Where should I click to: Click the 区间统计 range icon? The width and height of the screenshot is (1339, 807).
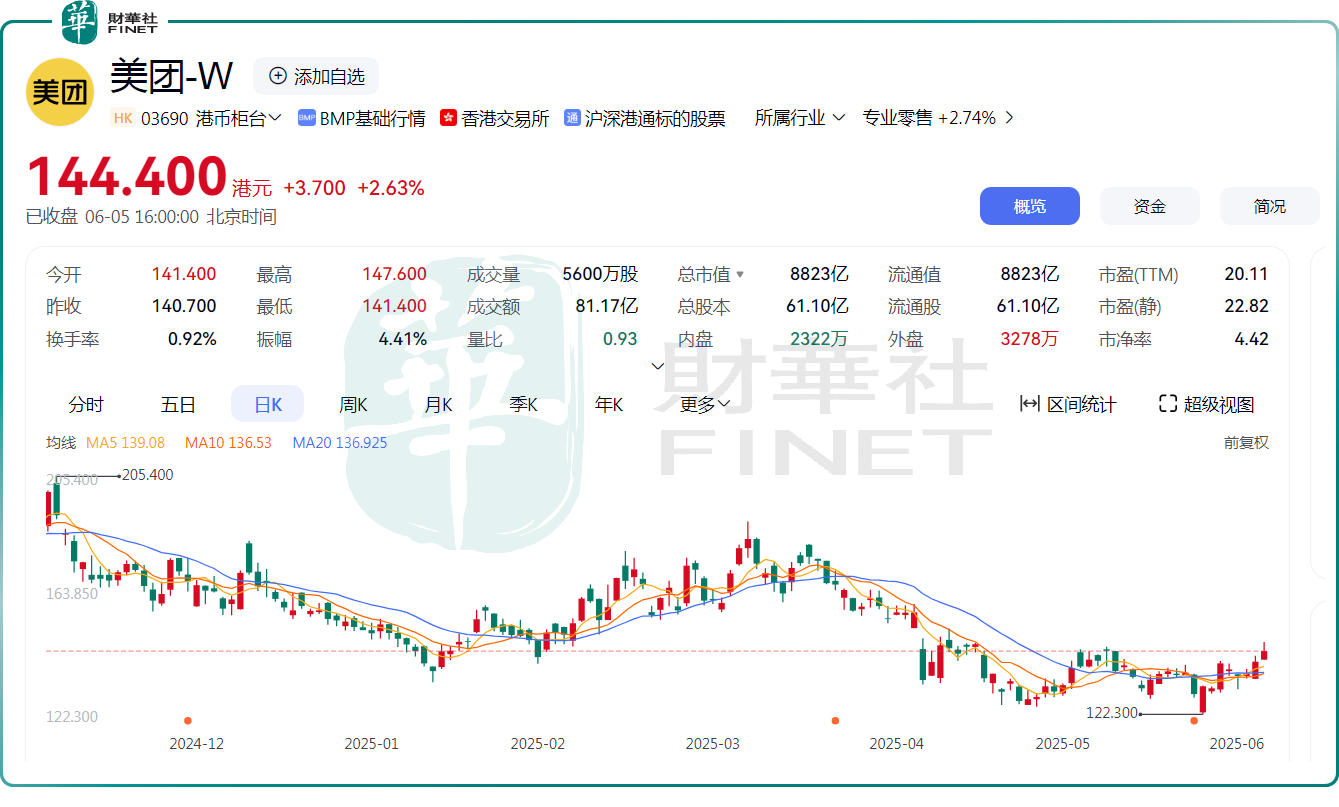[x=1029, y=404]
